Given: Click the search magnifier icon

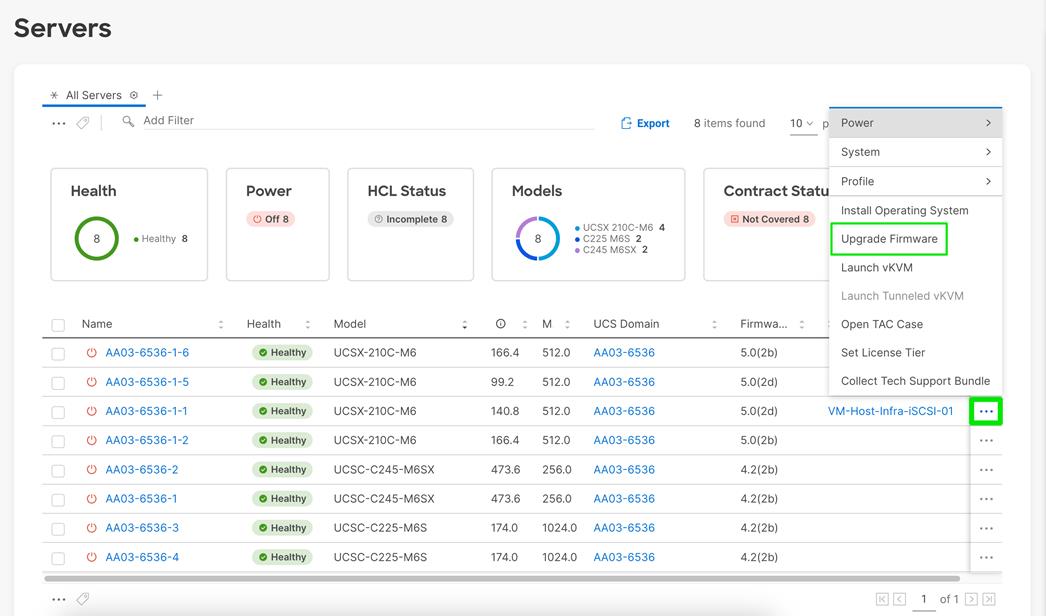Looking at the screenshot, I should pyautogui.click(x=128, y=121).
